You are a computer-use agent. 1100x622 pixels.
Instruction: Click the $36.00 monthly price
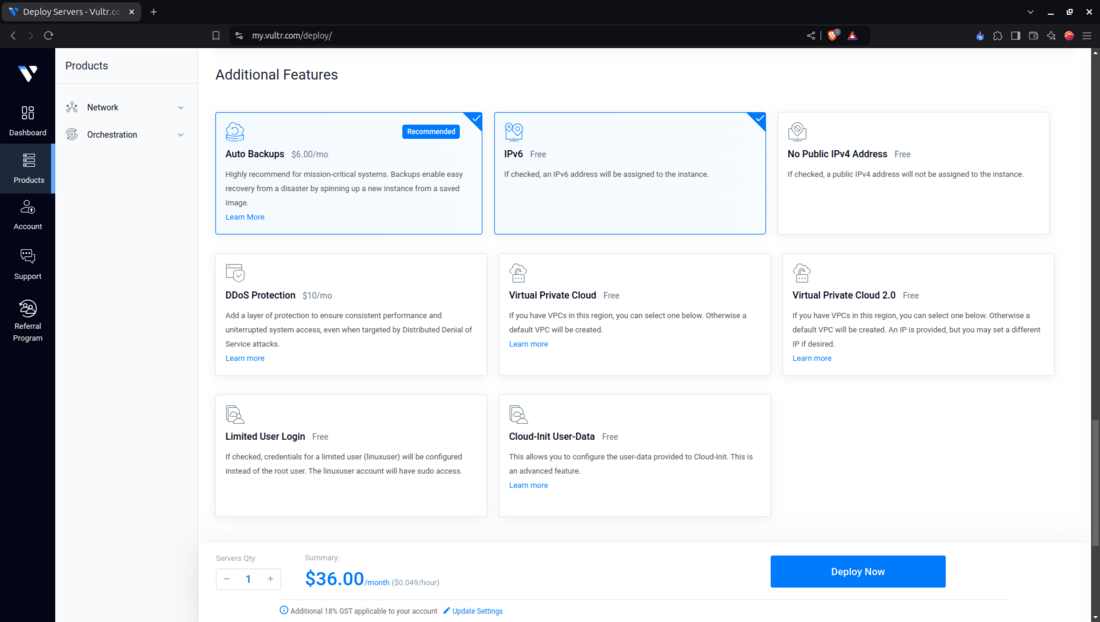click(x=334, y=579)
